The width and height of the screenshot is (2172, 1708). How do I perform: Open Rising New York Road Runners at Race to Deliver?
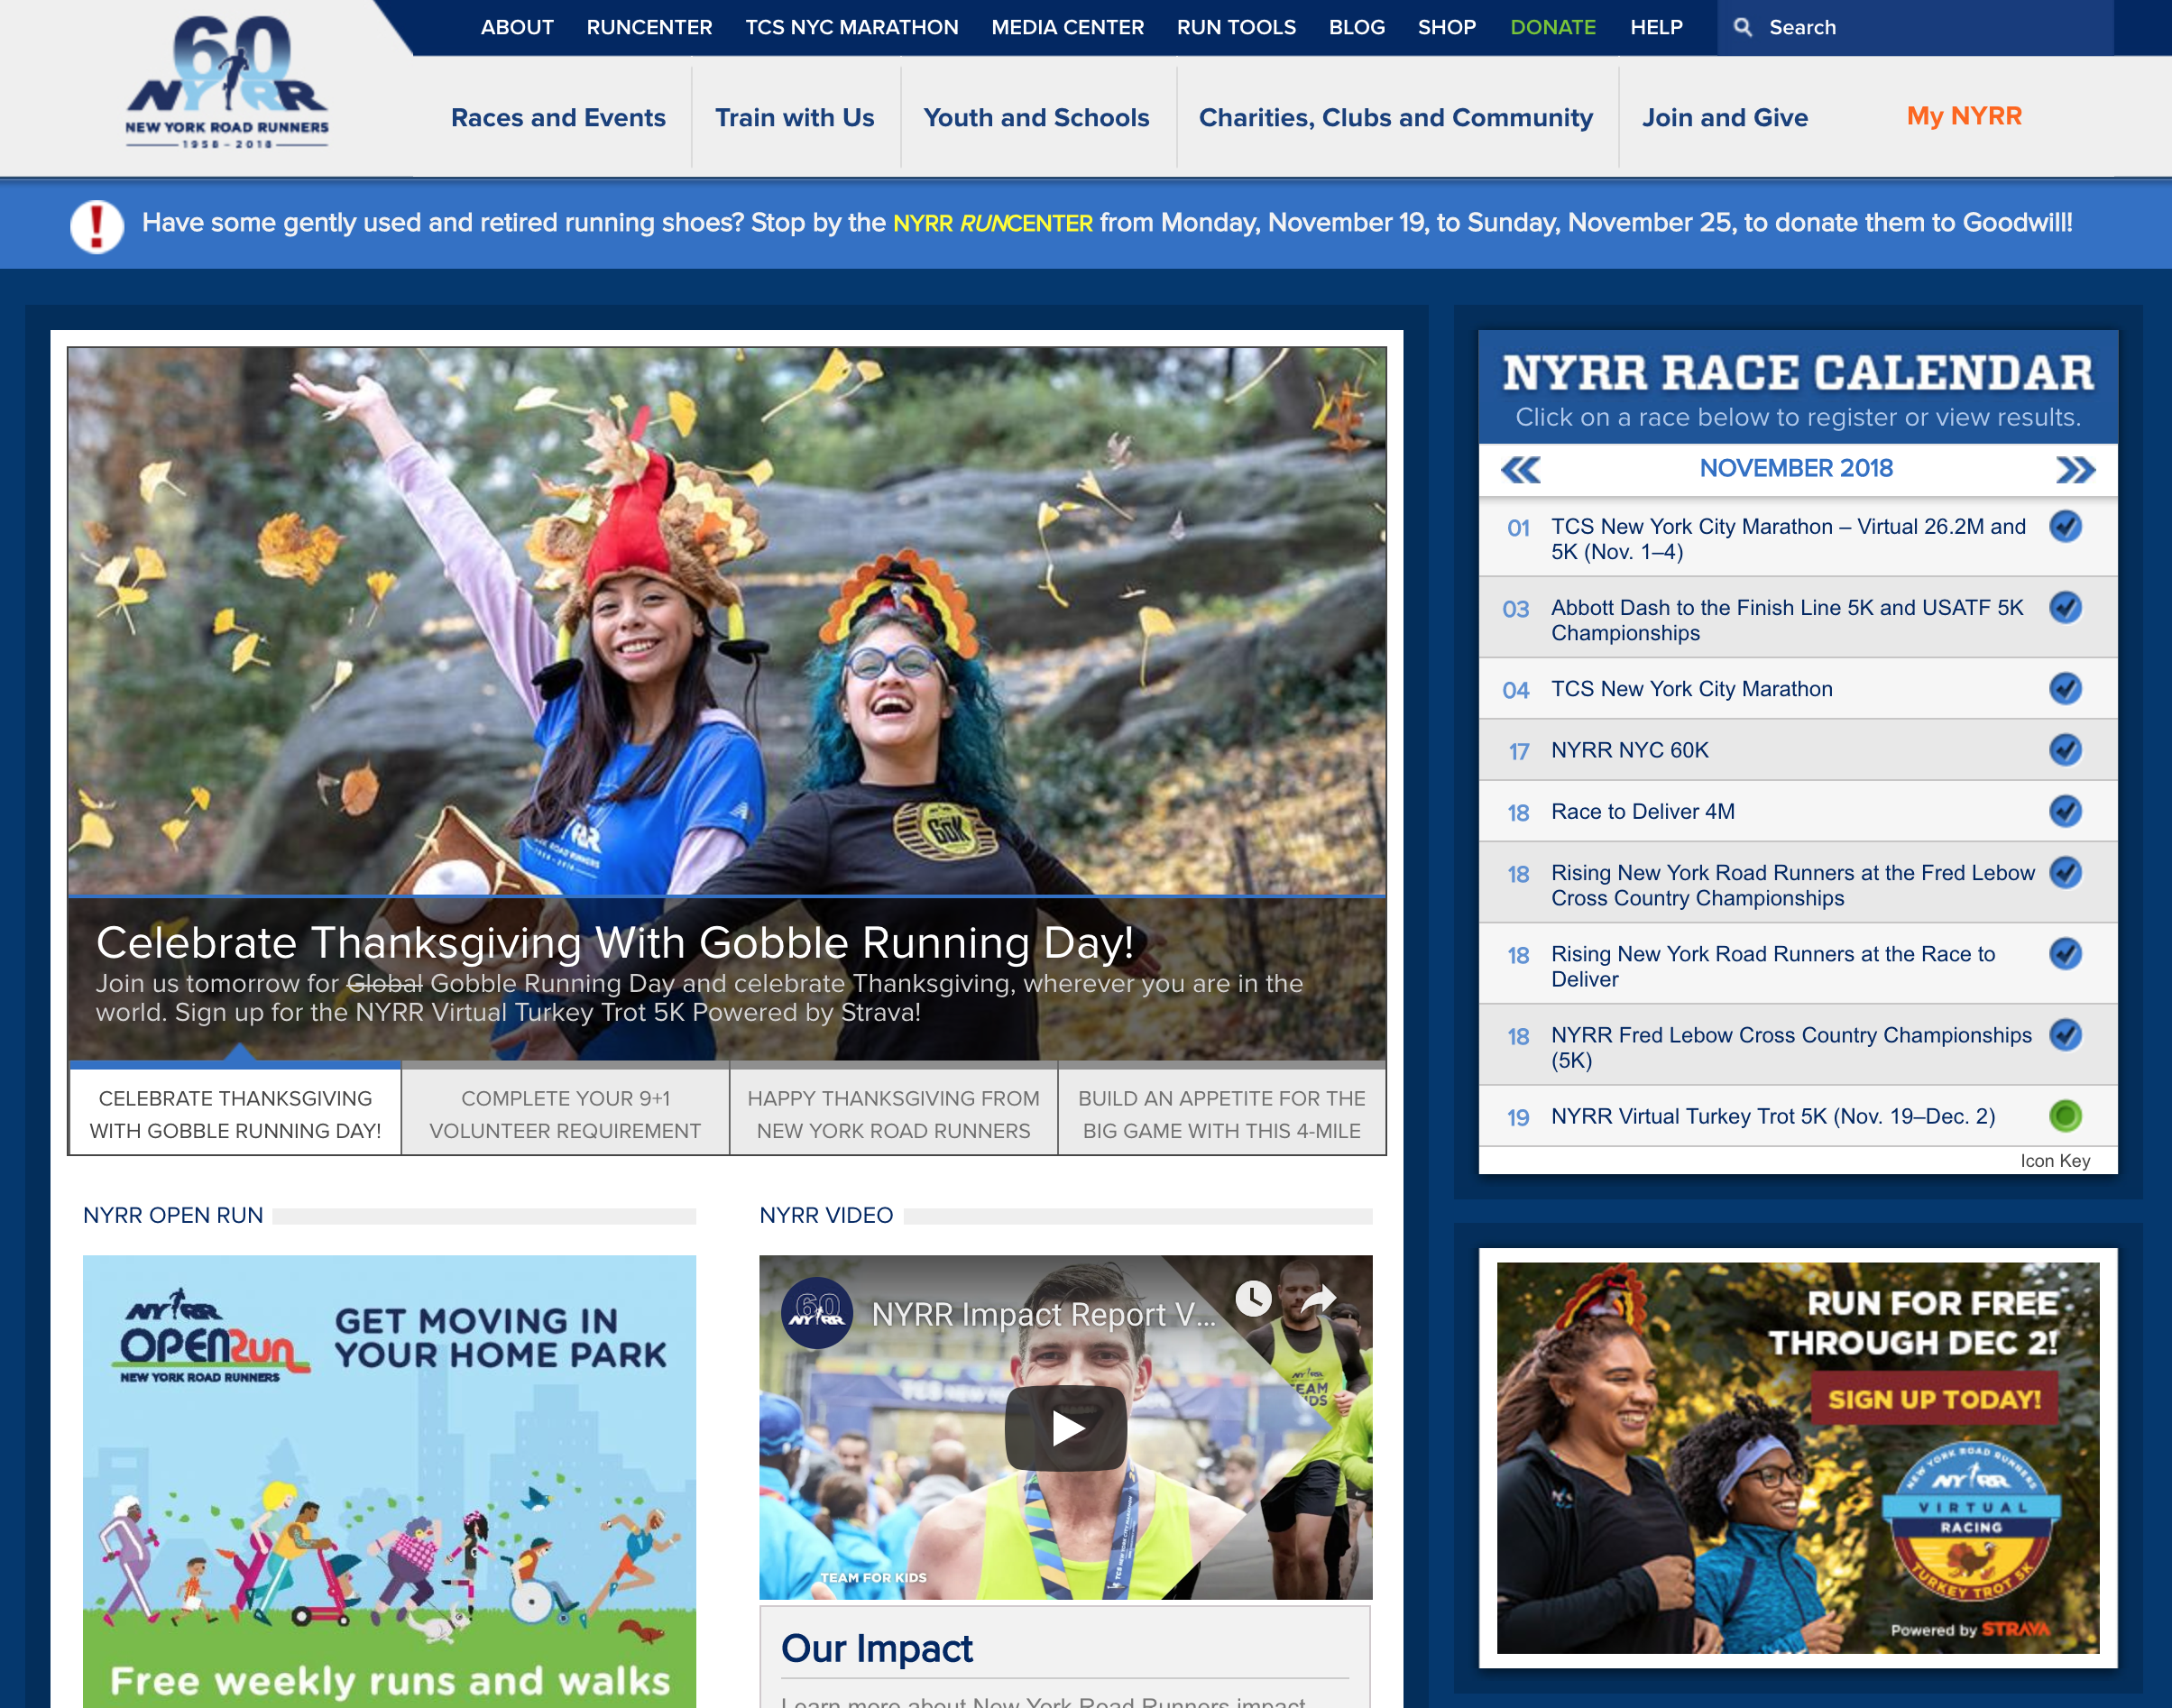click(x=1773, y=966)
